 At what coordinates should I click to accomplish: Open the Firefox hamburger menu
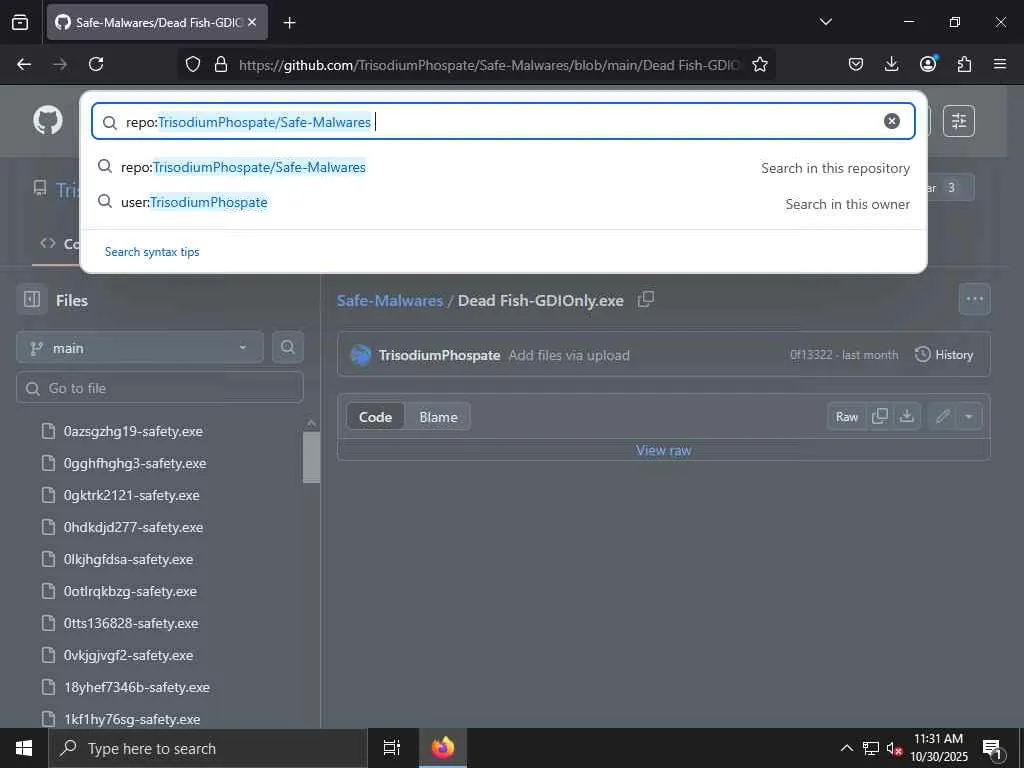[x=1000, y=64]
